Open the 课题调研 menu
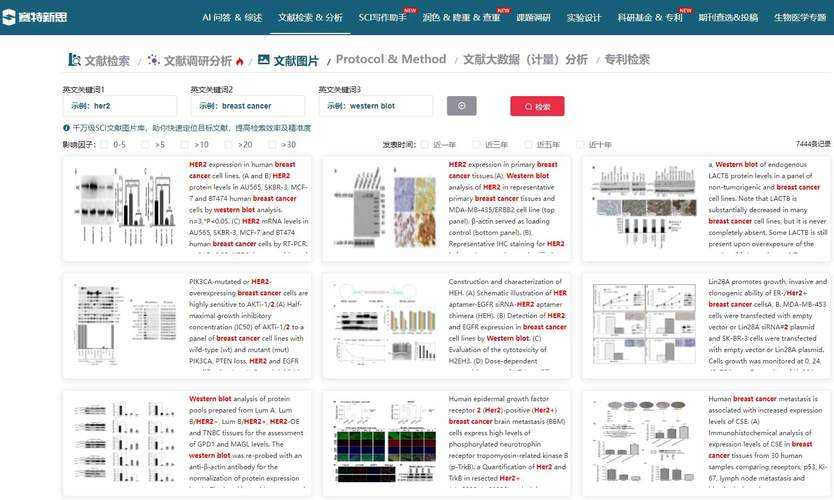This screenshot has width=834, height=500. (533, 18)
